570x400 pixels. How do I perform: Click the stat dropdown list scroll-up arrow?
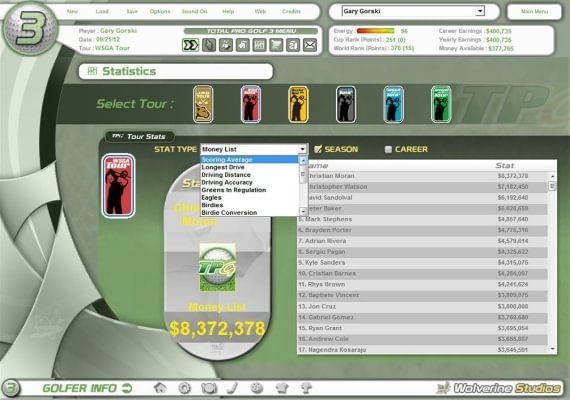tap(303, 160)
